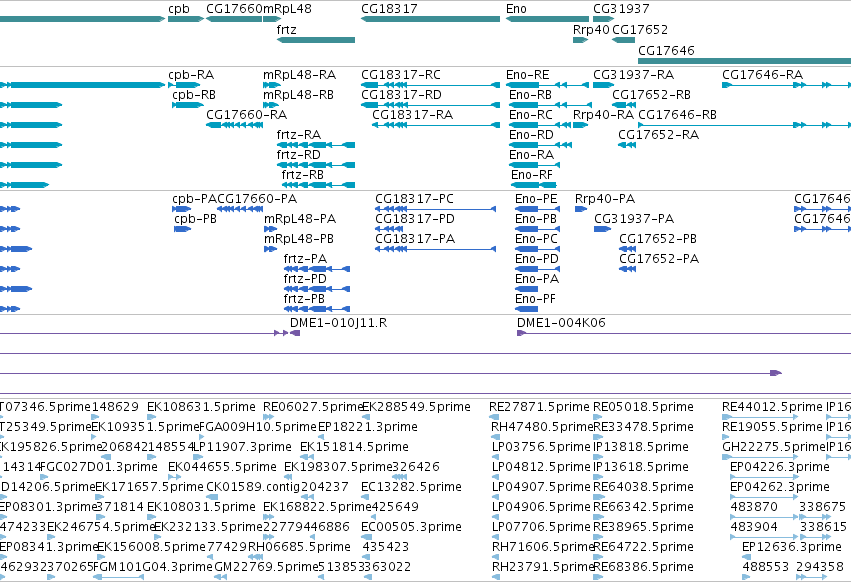Select the cpb gene label

(x=179, y=9)
